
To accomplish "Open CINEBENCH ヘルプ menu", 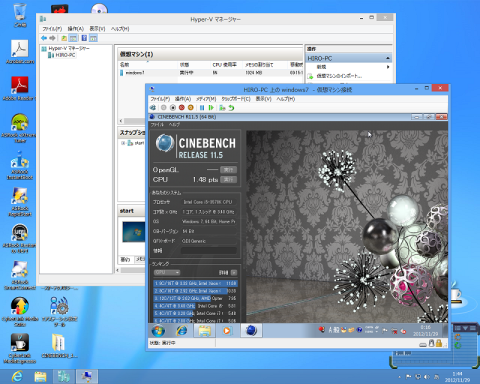I will pyautogui.click(x=174, y=124).
